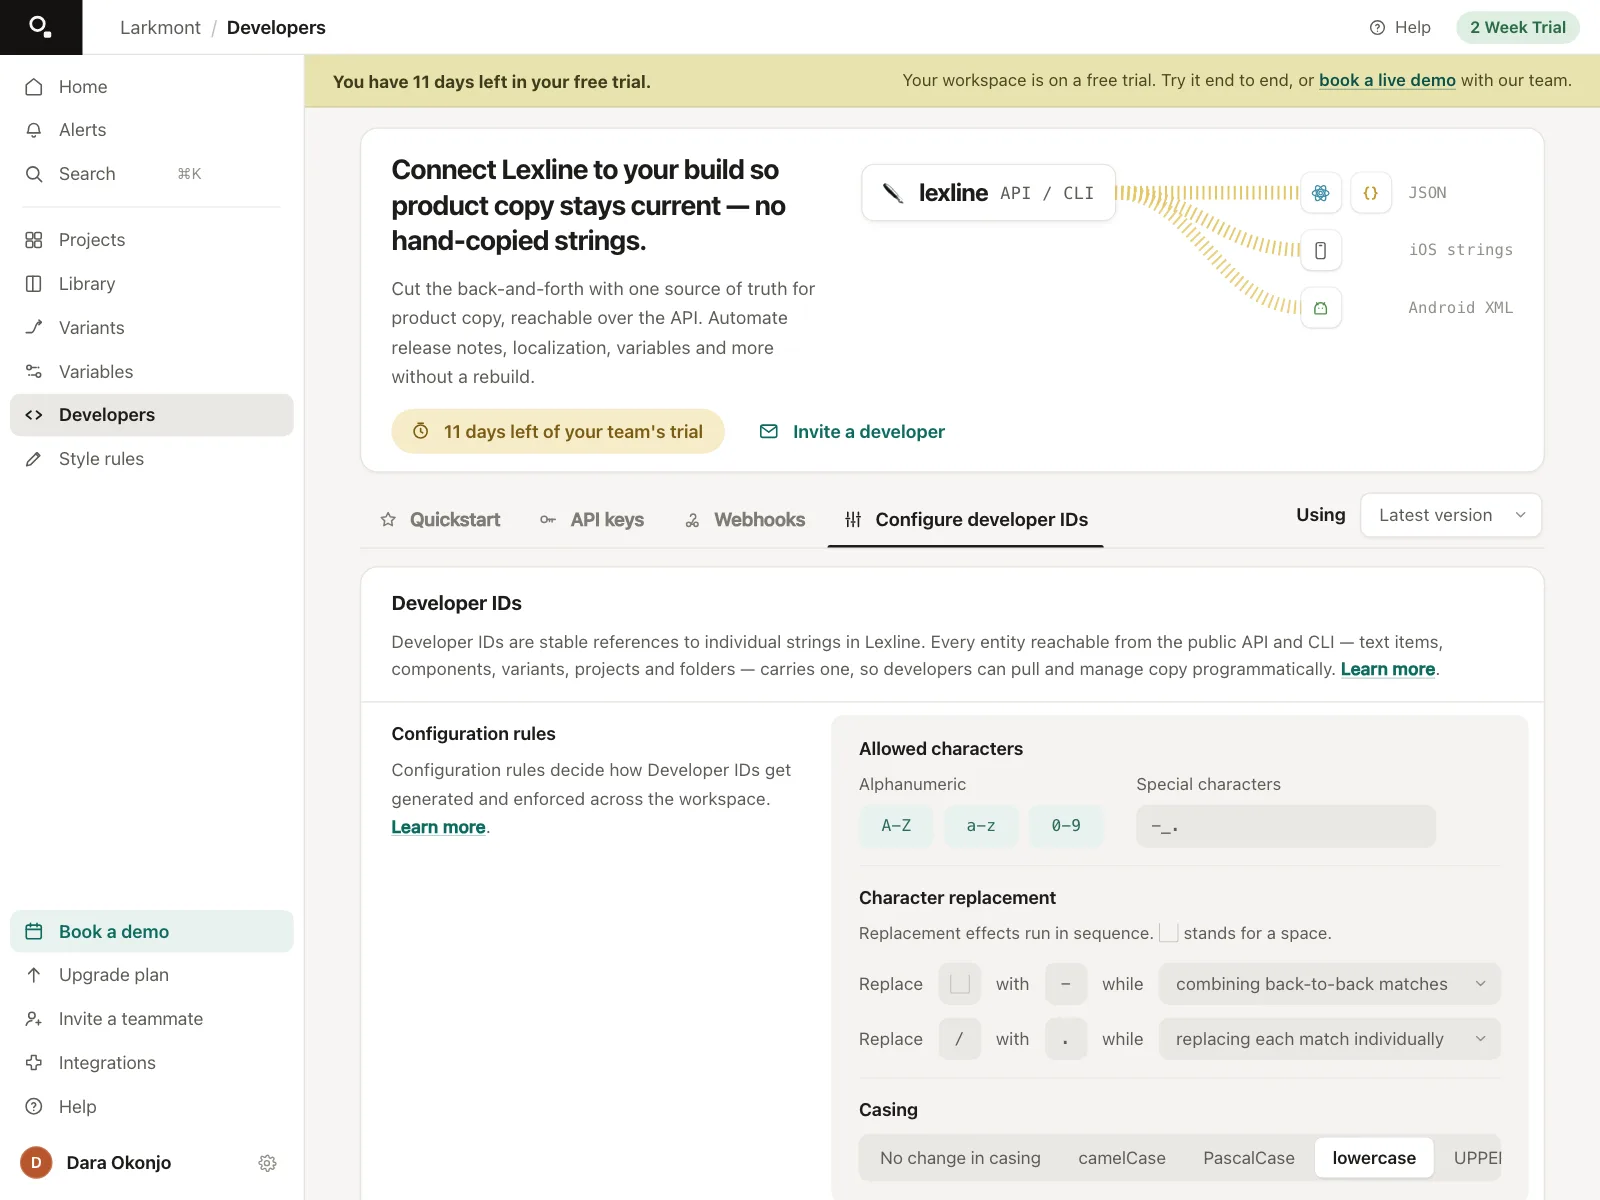Click the Projects grid icon
This screenshot has width=1600, height=1200.
tap(34, 240)
